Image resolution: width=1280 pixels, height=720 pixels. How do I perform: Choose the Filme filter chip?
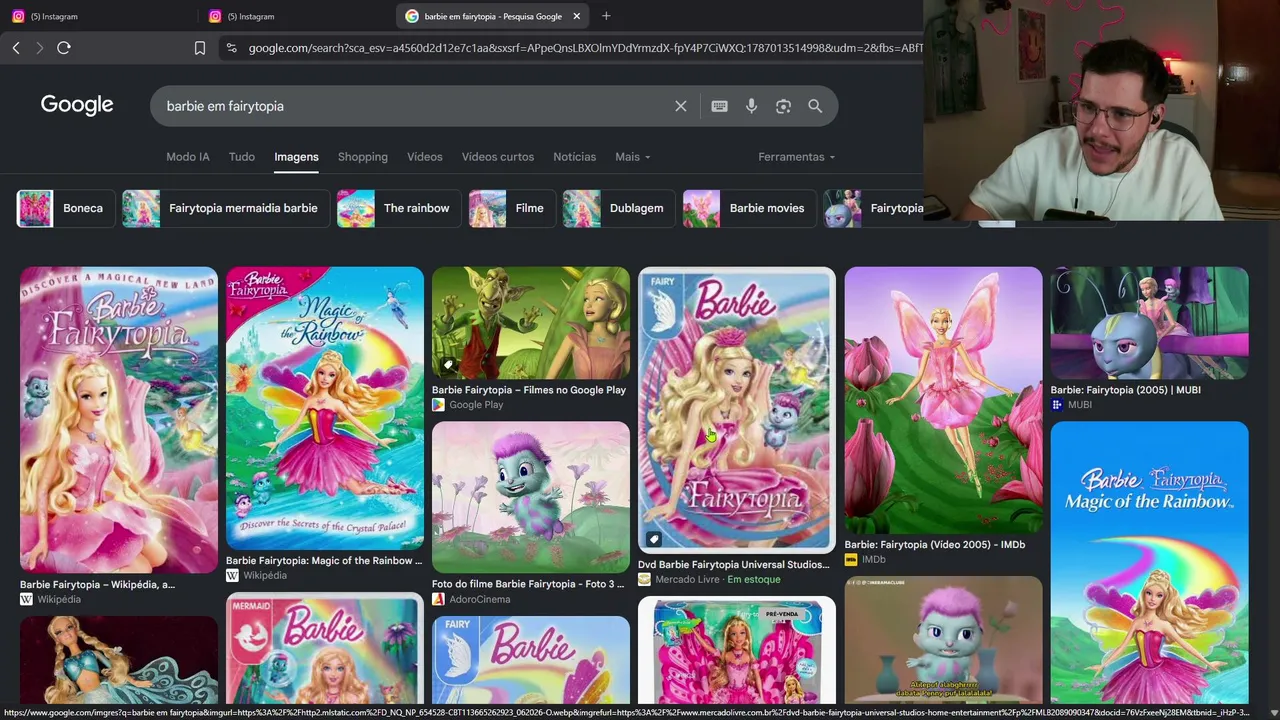511,208
